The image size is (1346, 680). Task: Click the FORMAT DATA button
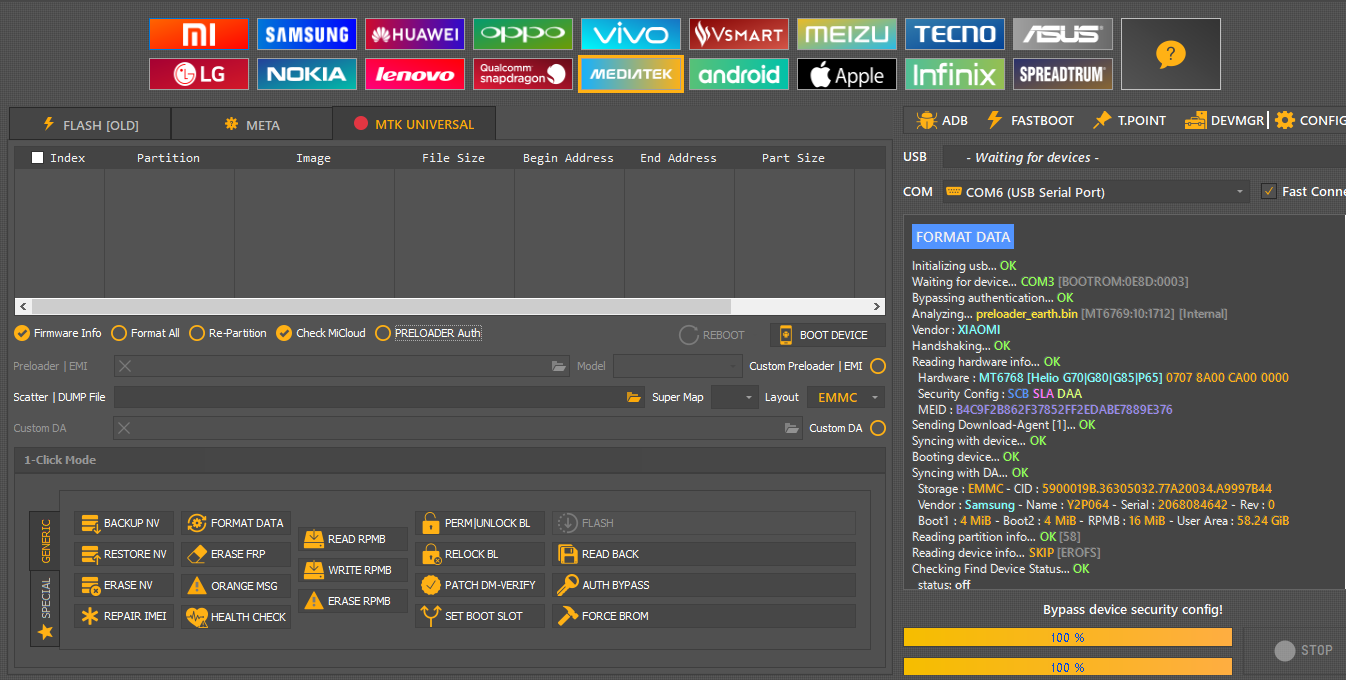[236, 523]
